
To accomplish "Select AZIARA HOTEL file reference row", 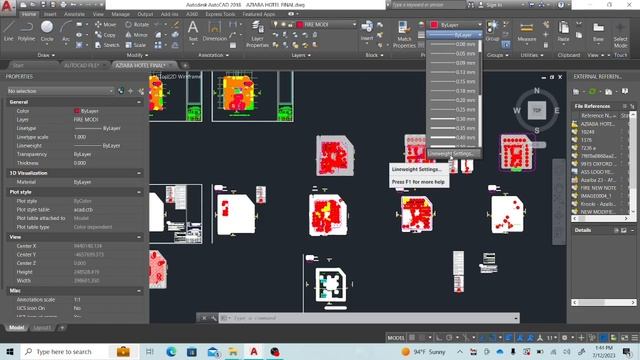I will [599, 124].
